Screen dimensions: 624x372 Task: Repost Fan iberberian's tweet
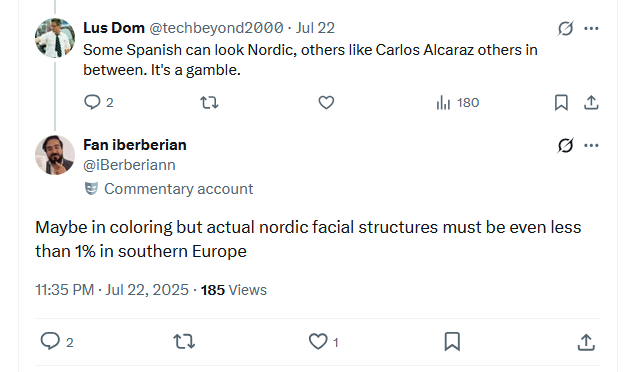pos(184,342)
